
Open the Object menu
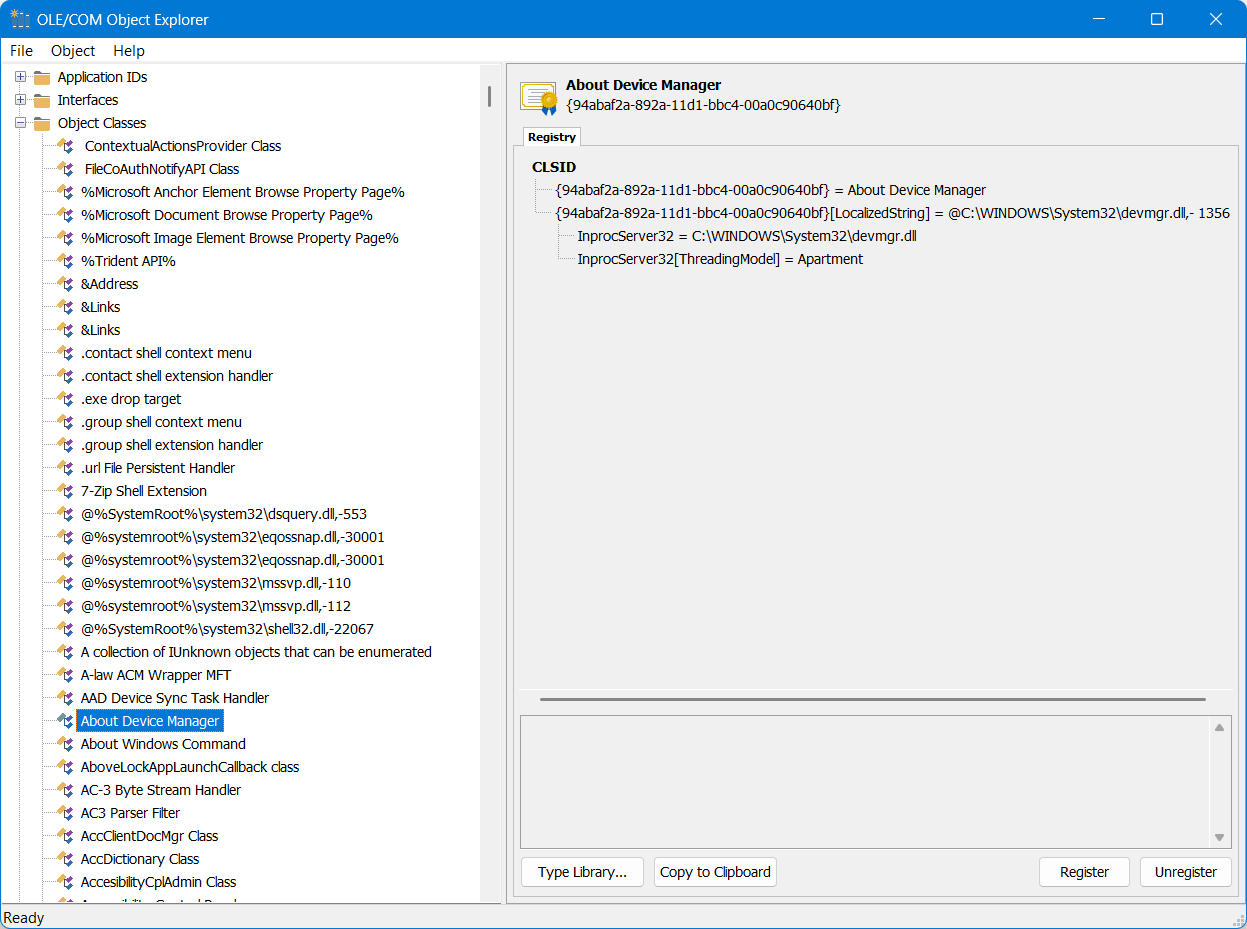(x=73, y=51)
